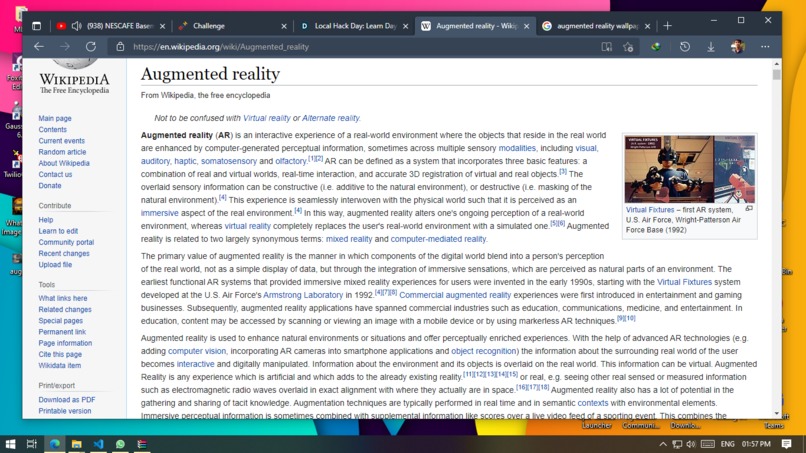806x453 pixels.
Task: Follow the Alternate reality hatnote link
Action: 331,118
